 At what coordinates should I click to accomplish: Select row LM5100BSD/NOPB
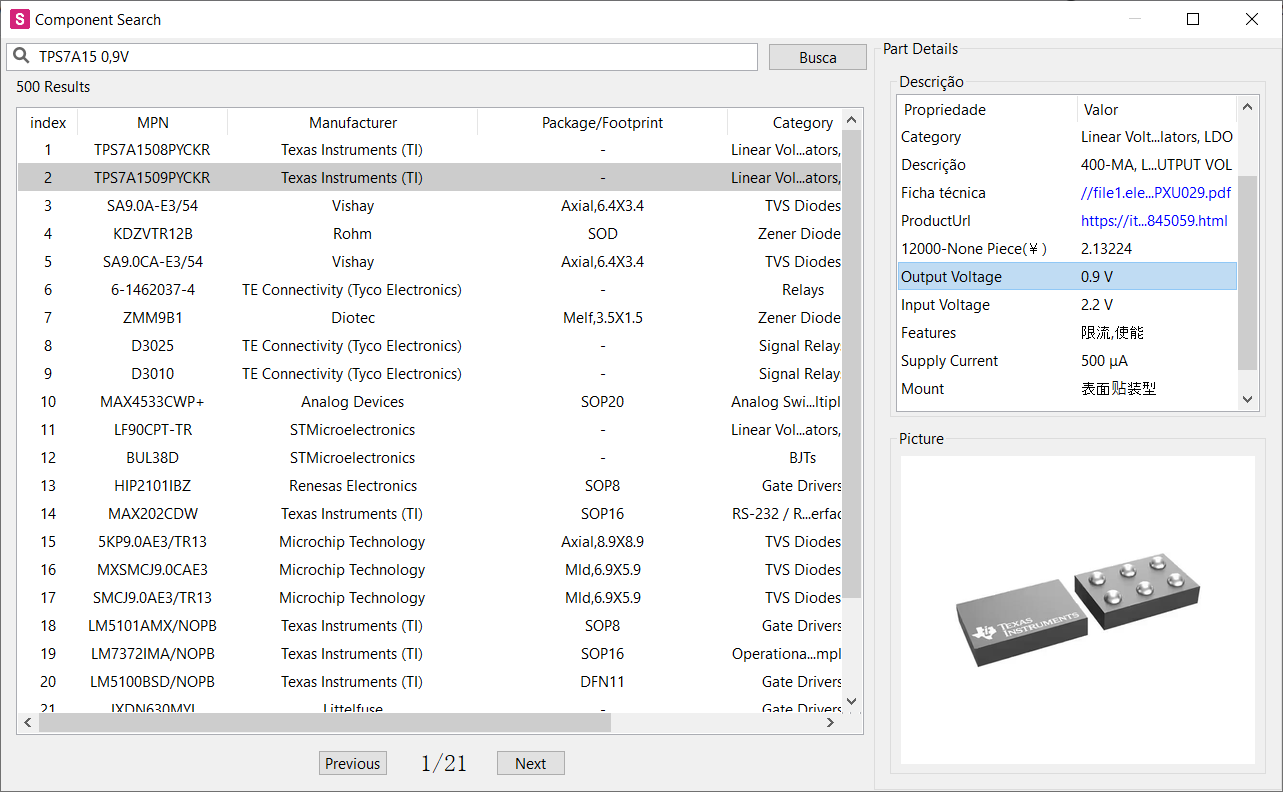[x=430, y=682]
